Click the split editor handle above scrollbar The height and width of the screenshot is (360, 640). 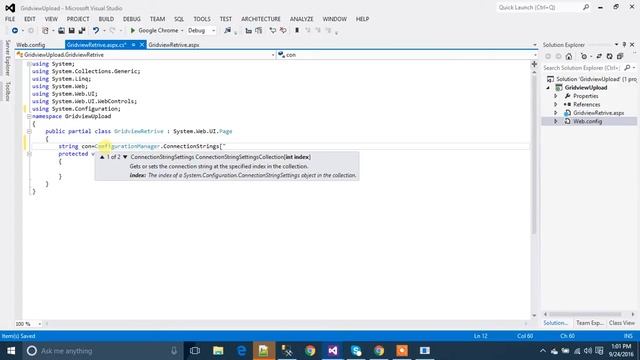[534, 64]
